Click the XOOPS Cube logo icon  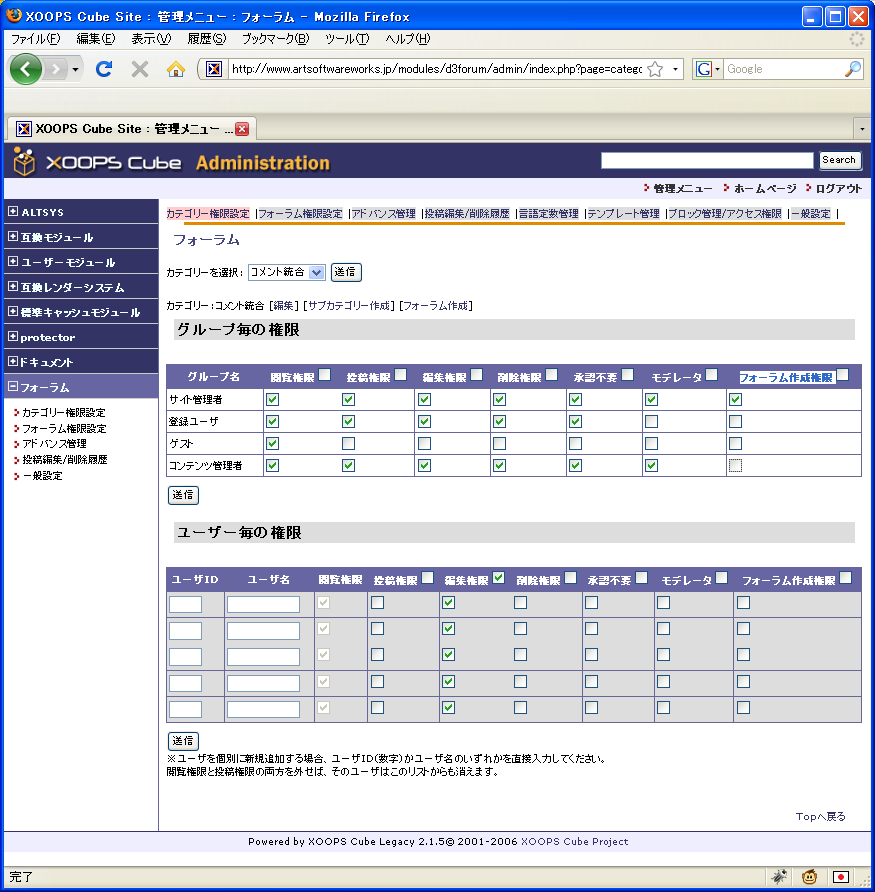pyautogui.click(x=24, y=161)
